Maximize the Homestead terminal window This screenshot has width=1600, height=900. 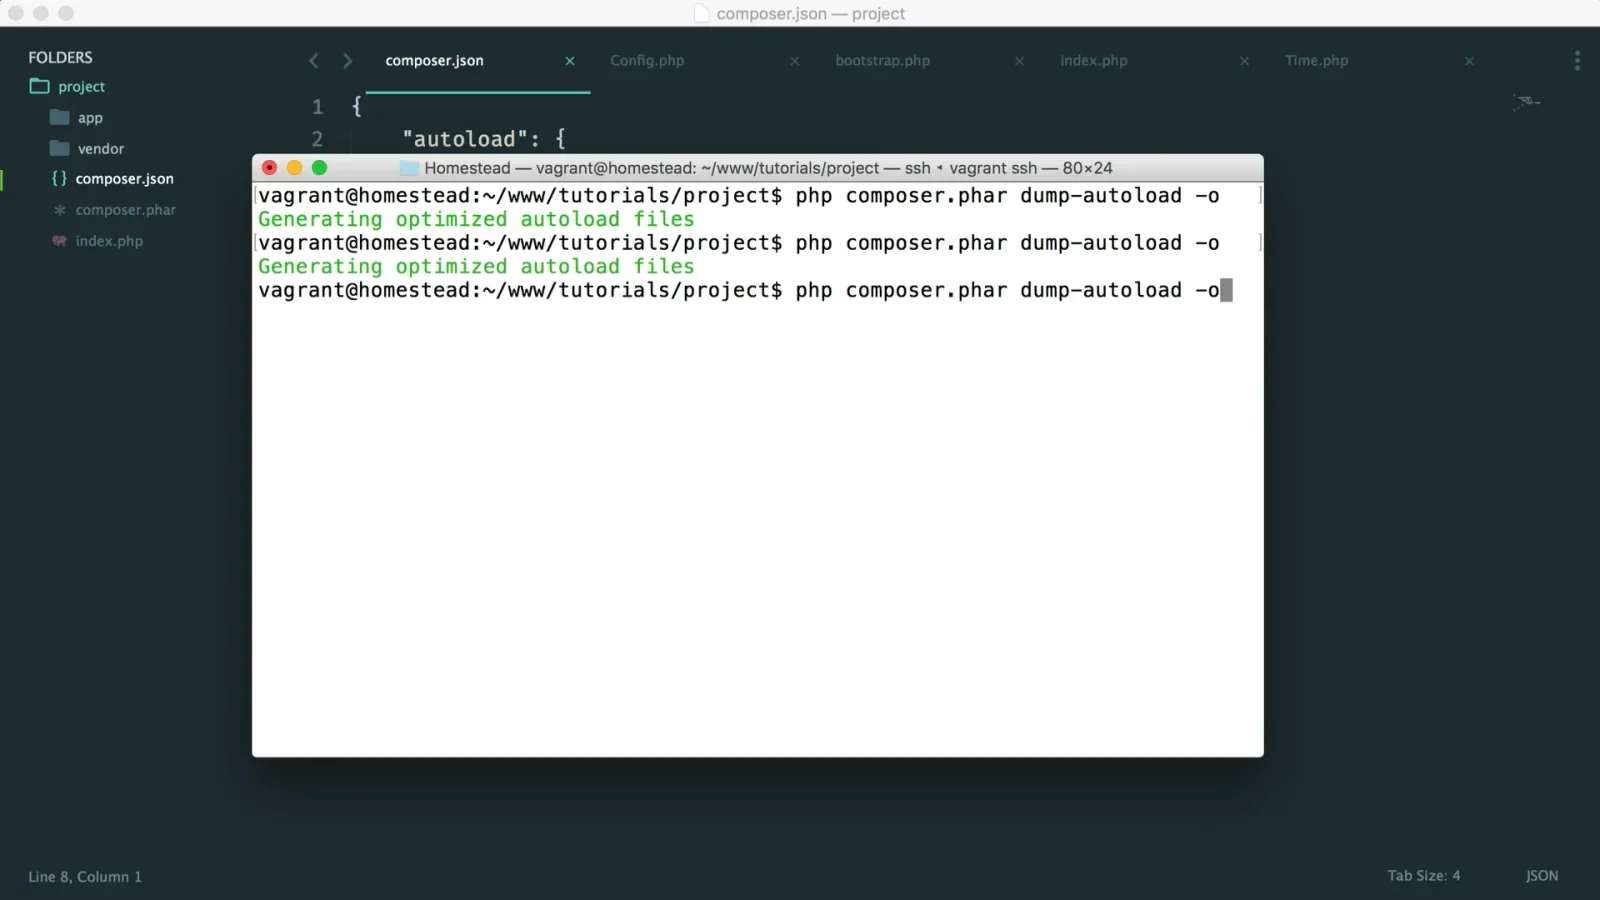point(319,168)
